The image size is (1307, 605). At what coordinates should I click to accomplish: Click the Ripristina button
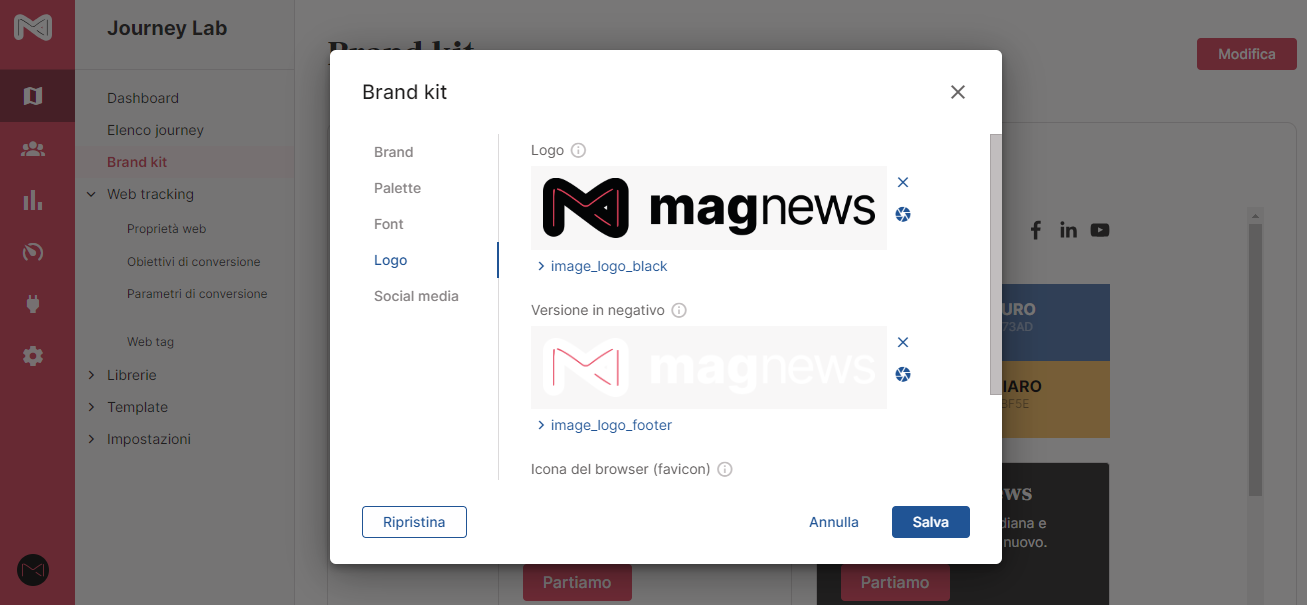(414, 522)
